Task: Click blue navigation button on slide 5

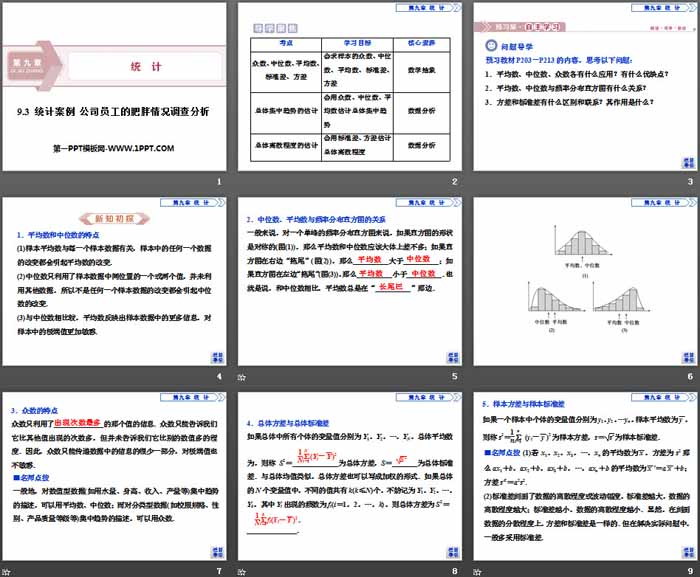Action: [451, 357]
